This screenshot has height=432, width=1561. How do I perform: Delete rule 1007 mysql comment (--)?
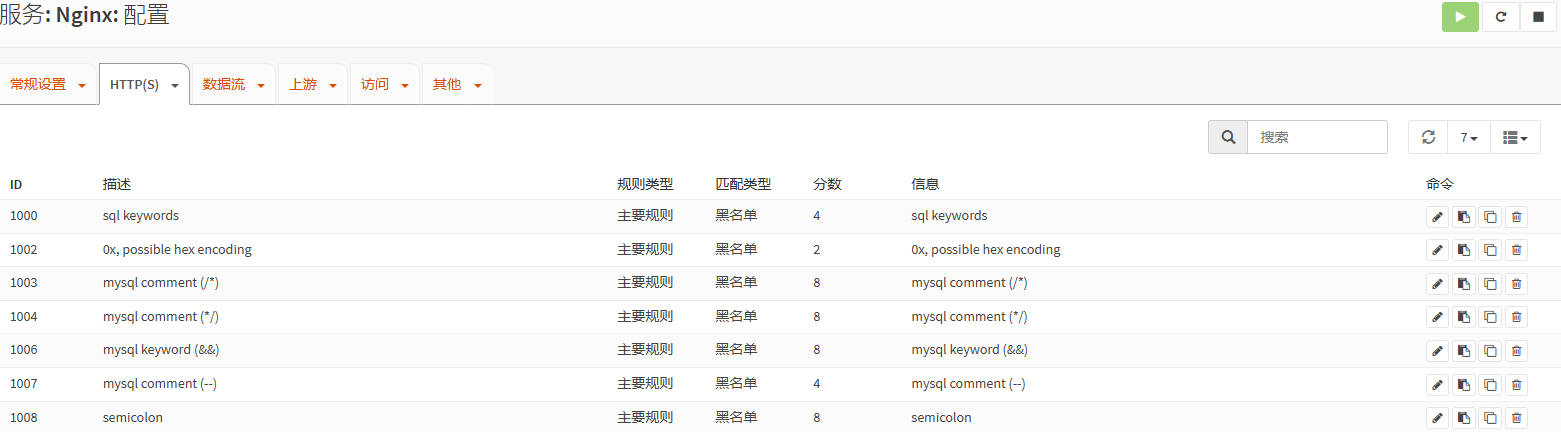pos(1516,384)
